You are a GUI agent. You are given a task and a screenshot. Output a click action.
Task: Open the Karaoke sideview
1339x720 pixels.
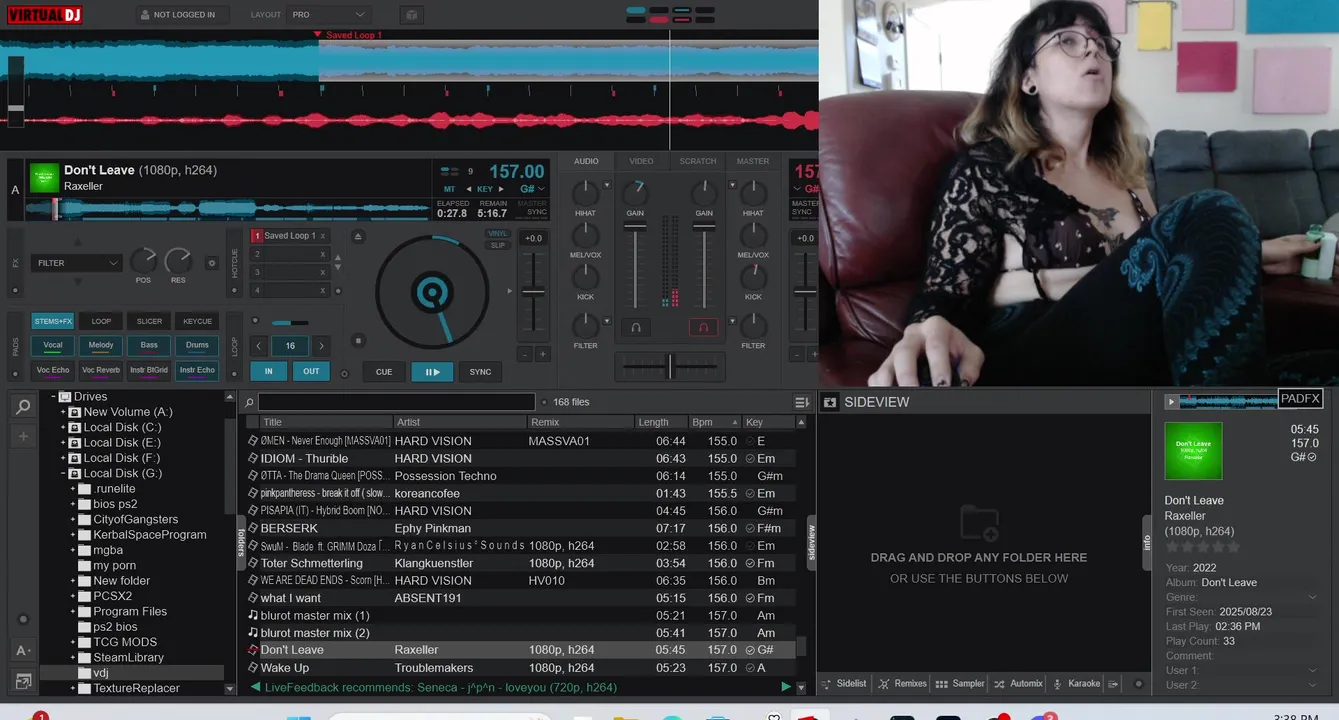[1077, 684]
